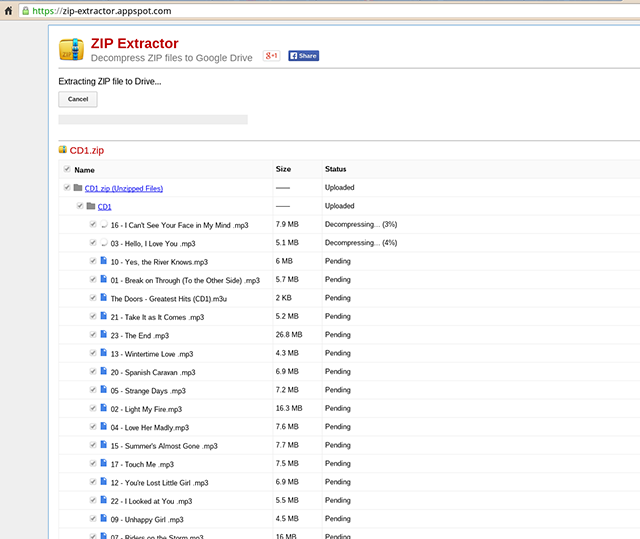Toggle checkbox for the CD1 folder

pyautogui.click(x=80, y=206)
